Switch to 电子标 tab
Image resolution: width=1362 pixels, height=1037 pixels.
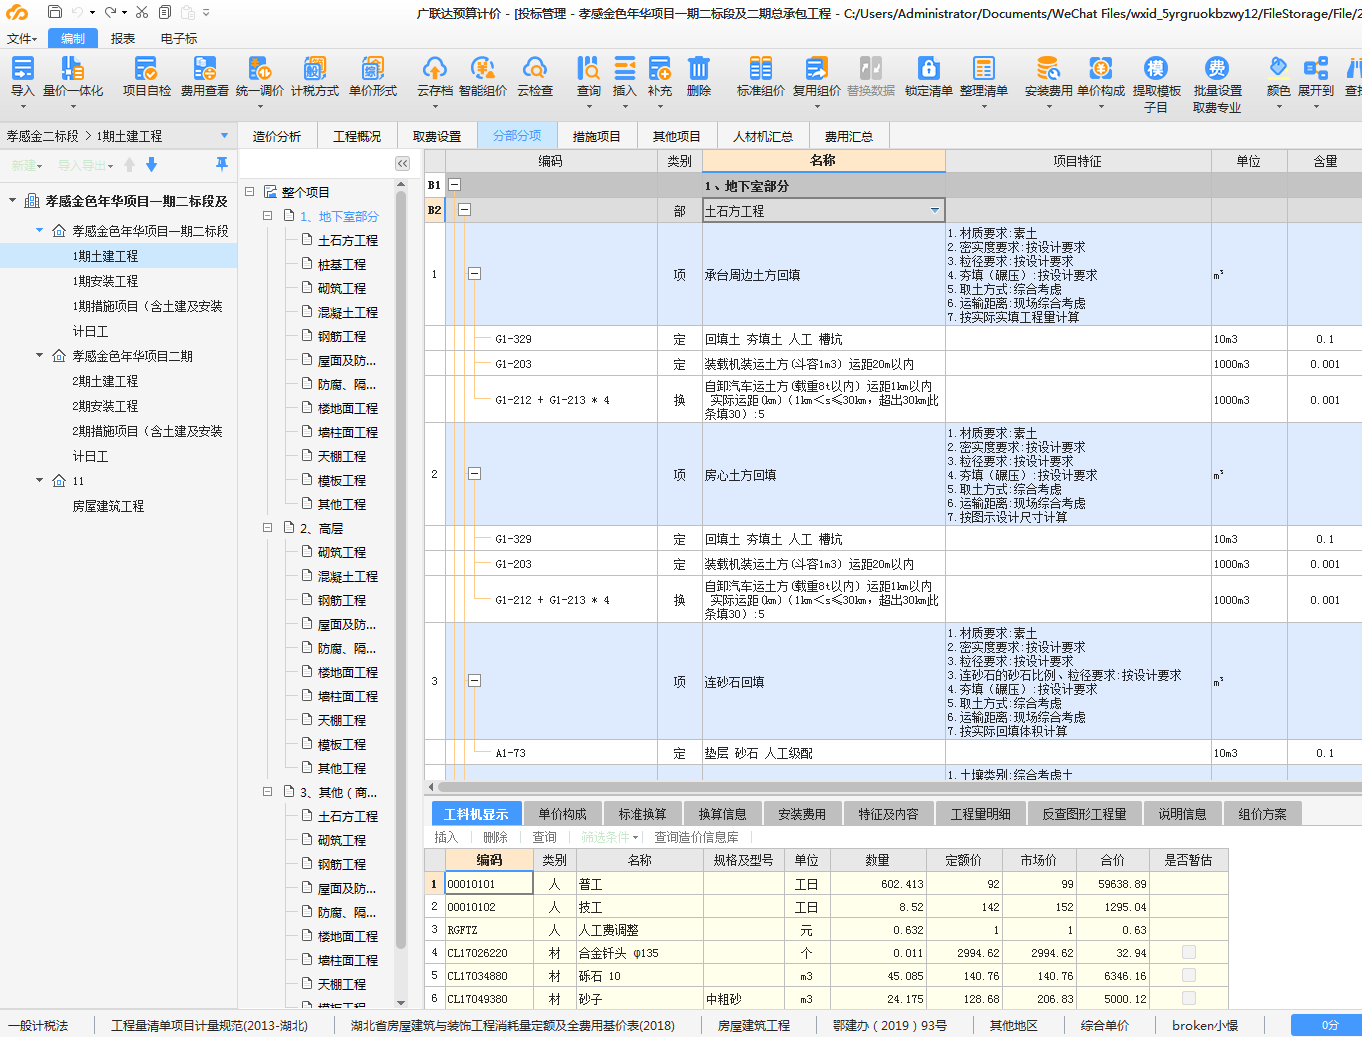coord(179,38)
